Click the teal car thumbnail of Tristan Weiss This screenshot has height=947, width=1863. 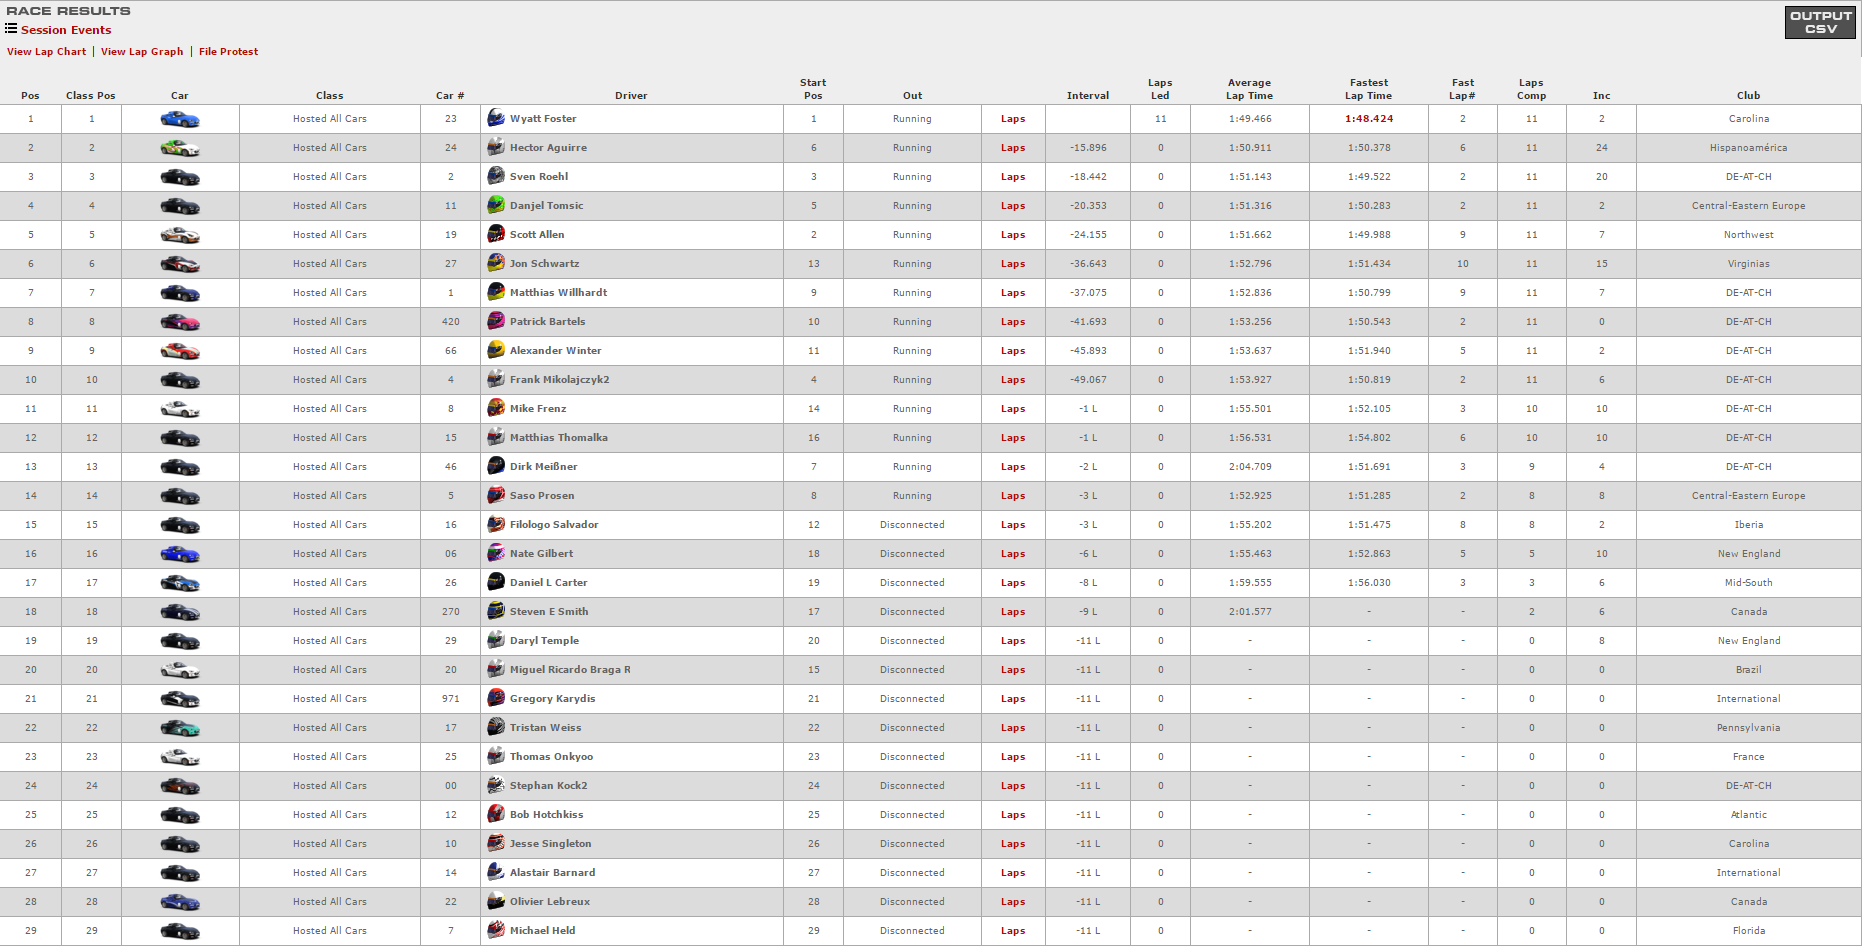pyautogui.click(x=180, y=729)
